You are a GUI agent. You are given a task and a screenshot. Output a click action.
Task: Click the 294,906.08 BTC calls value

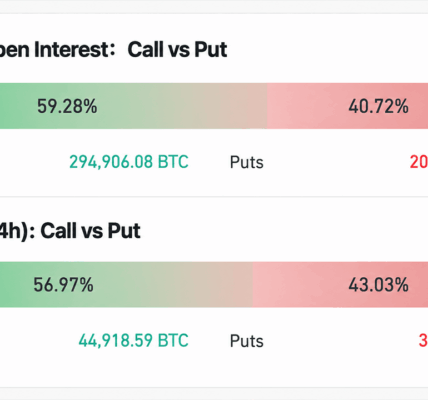click(129, 162)
